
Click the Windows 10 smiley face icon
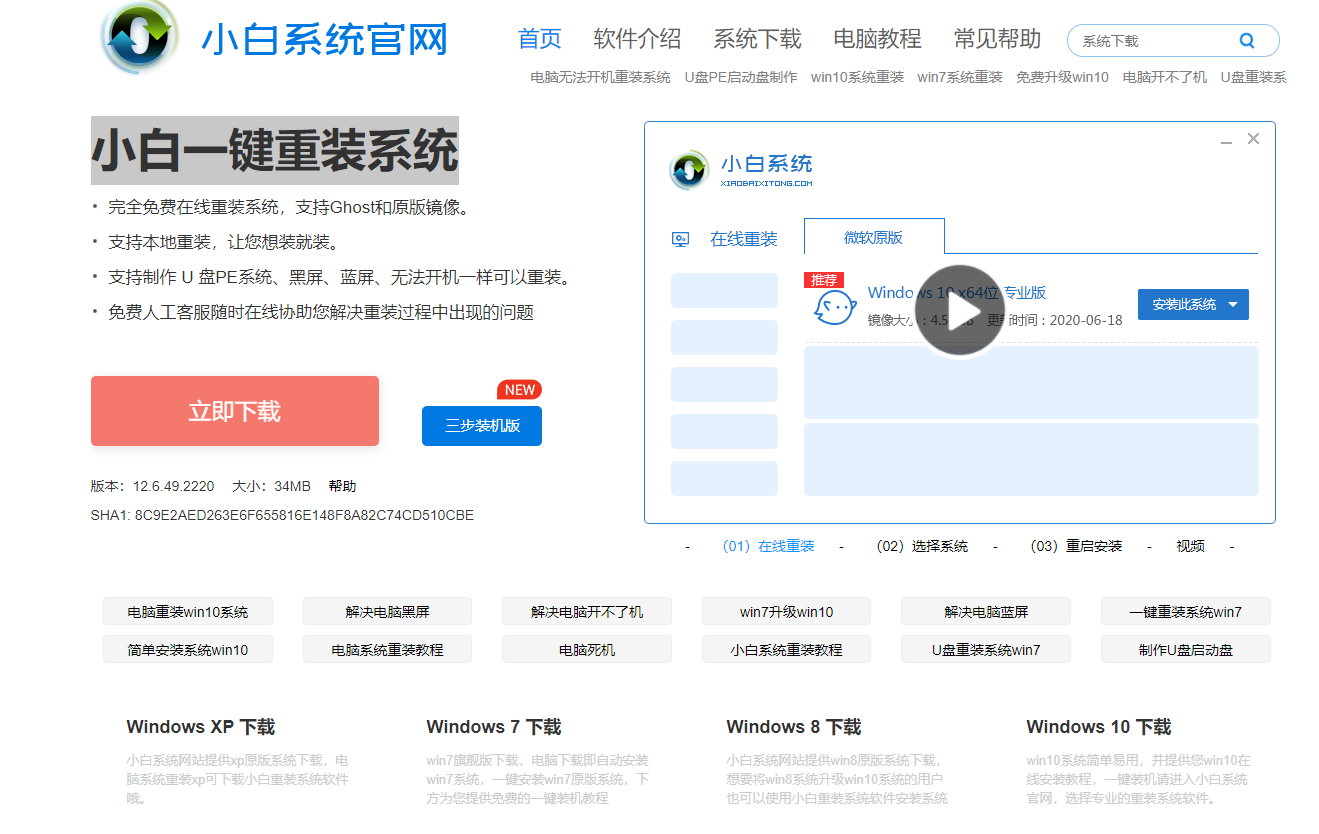coord(834,307)
